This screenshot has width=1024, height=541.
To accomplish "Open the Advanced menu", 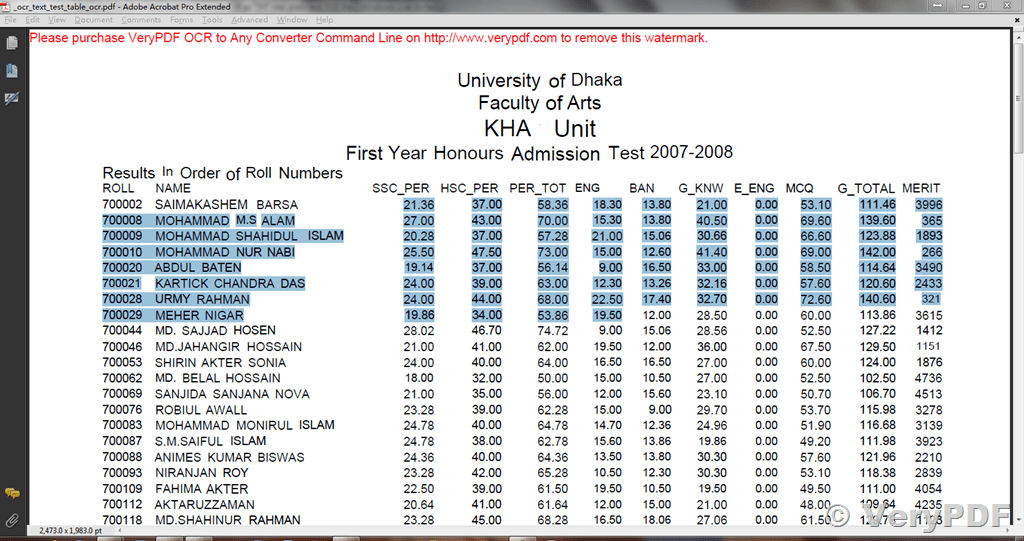I will click(250, 20).
